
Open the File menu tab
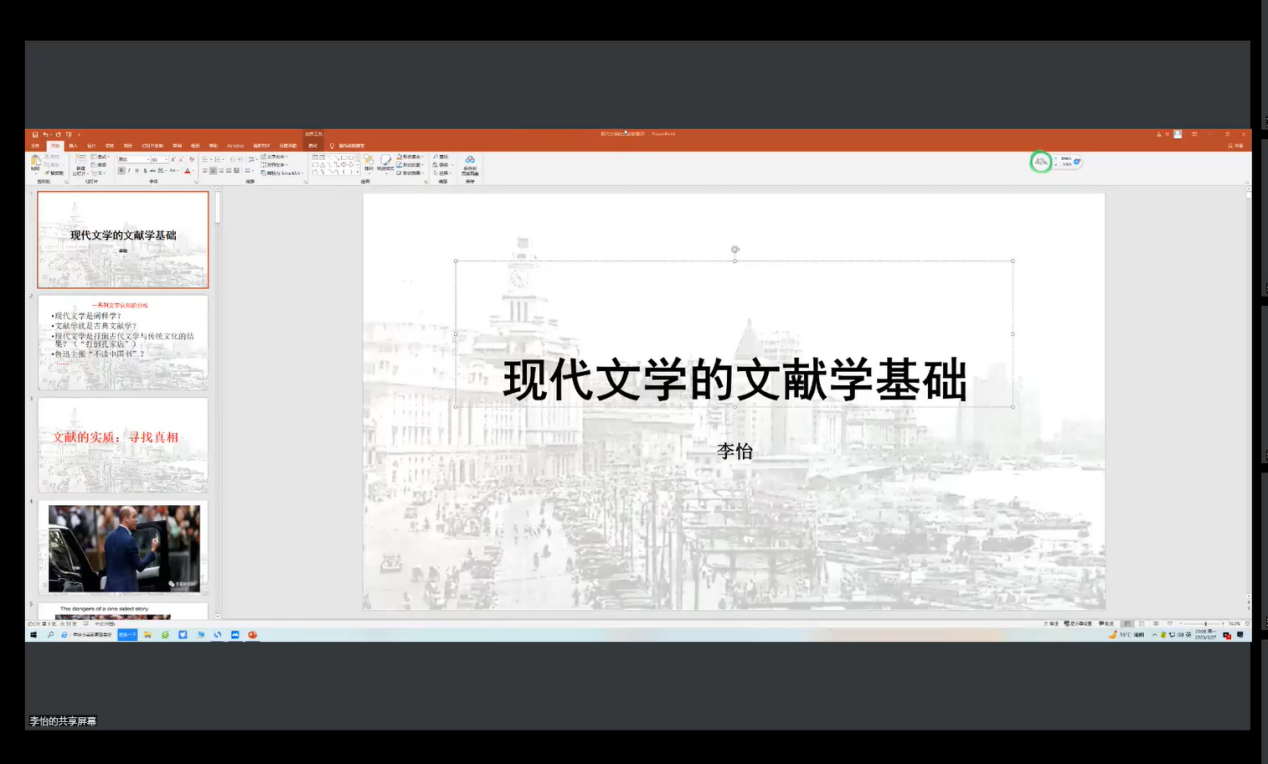(x=35, y=146)
